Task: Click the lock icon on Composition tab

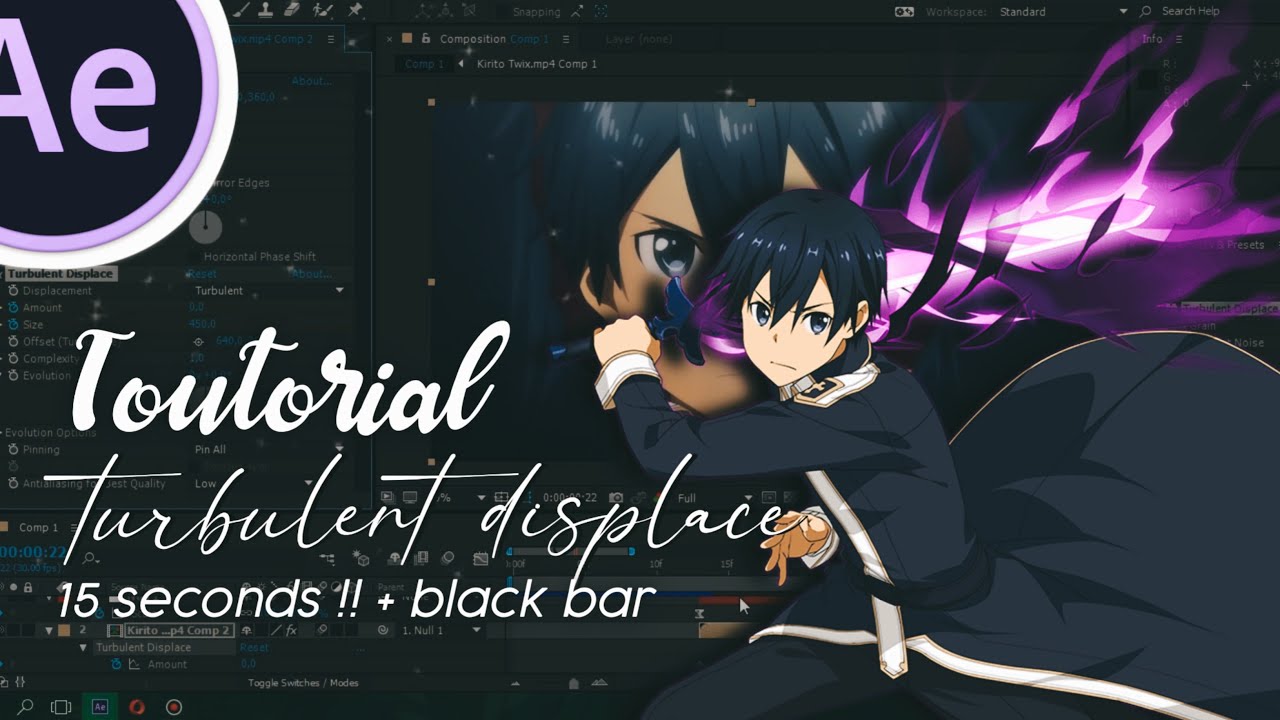Action: [x=426, y=39]
